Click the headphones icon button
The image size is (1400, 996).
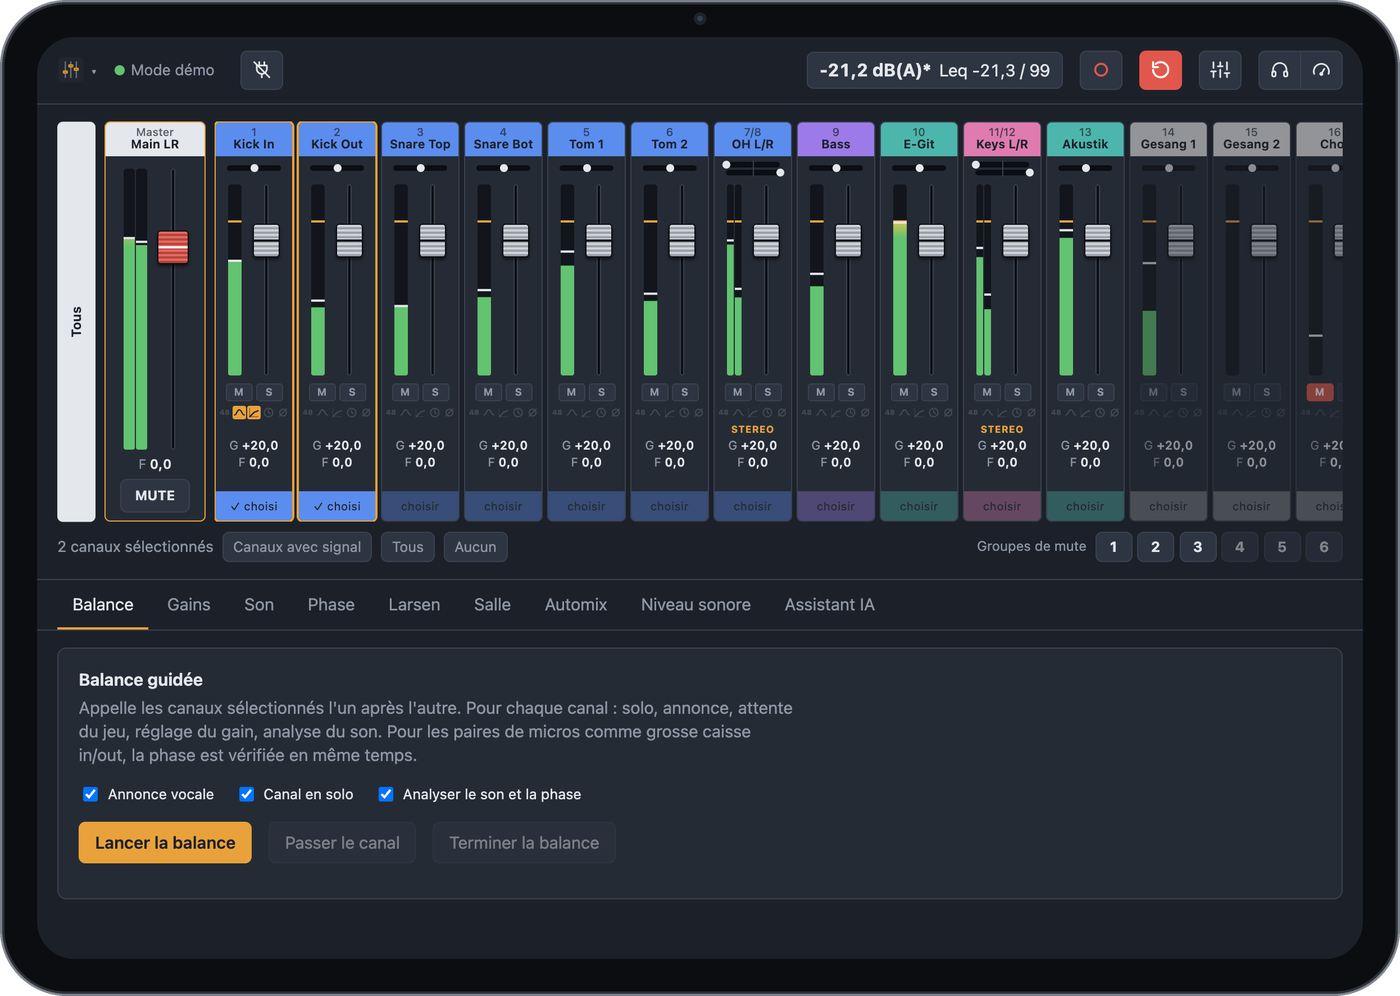[x=1279, y=70]
